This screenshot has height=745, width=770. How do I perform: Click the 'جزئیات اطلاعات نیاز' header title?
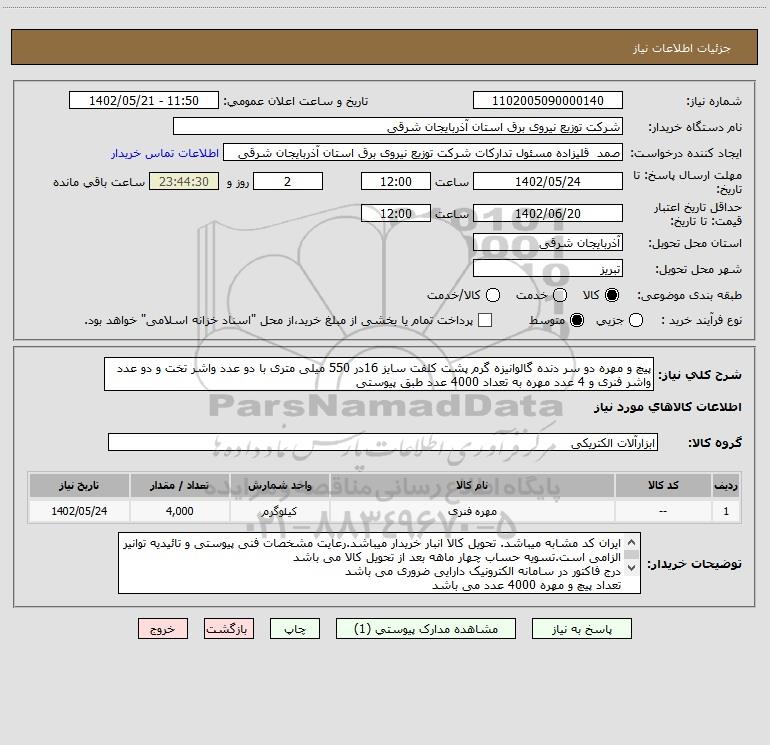[x=682, y=48]
